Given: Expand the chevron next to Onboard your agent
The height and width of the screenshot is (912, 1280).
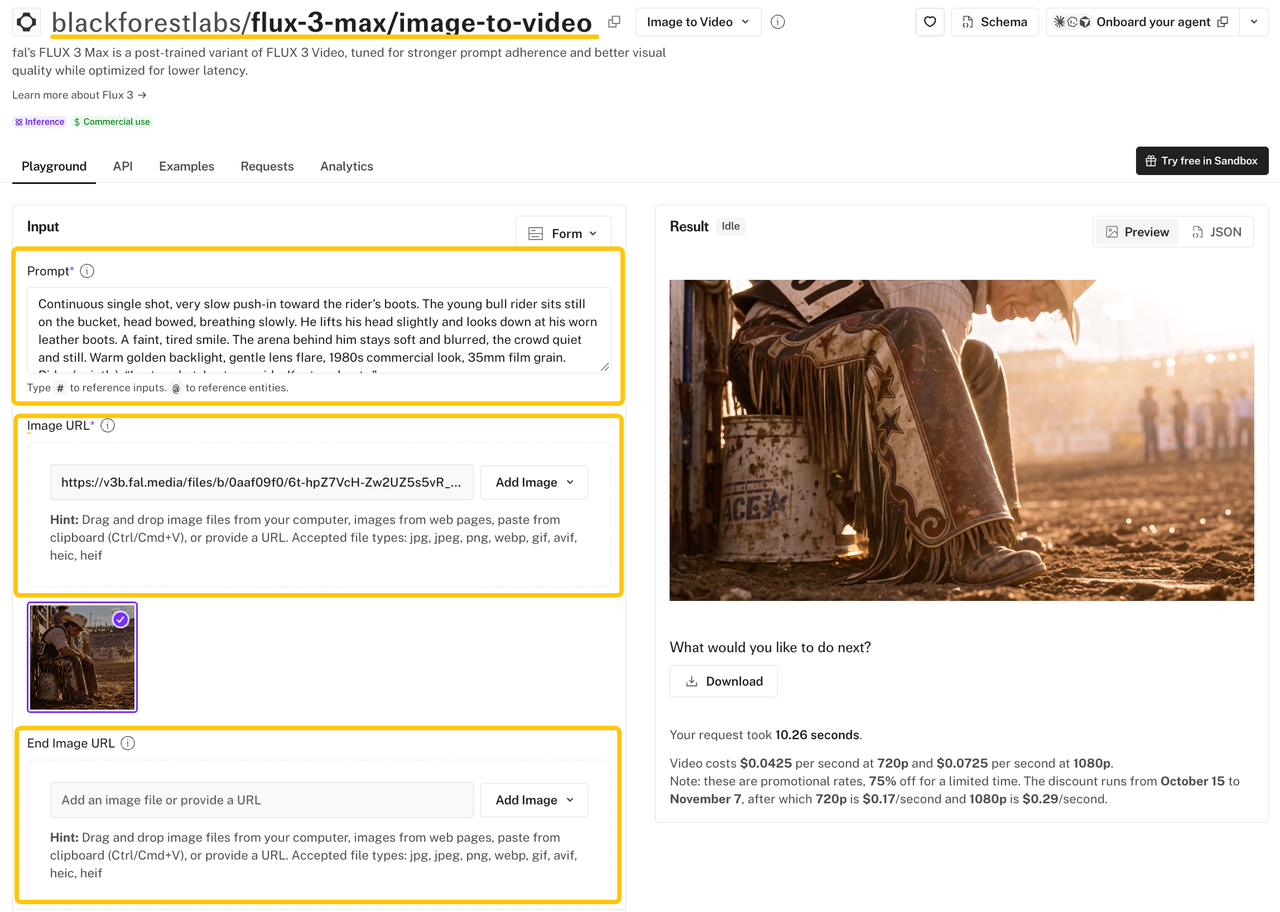Looking at the screenshot, I should pos(1254,22).
